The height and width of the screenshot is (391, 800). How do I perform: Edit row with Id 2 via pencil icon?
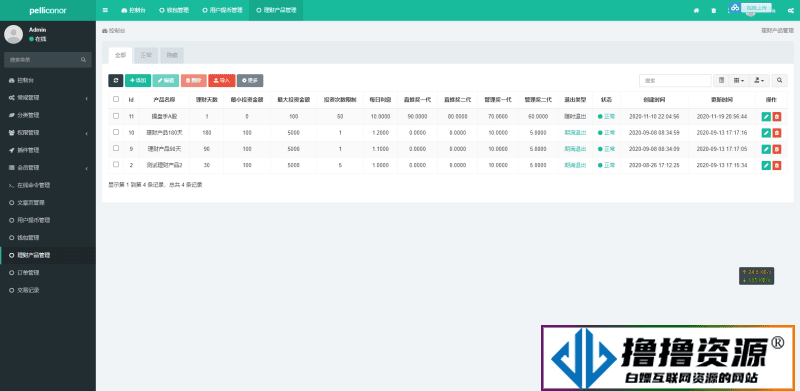[x=766, y=165]
